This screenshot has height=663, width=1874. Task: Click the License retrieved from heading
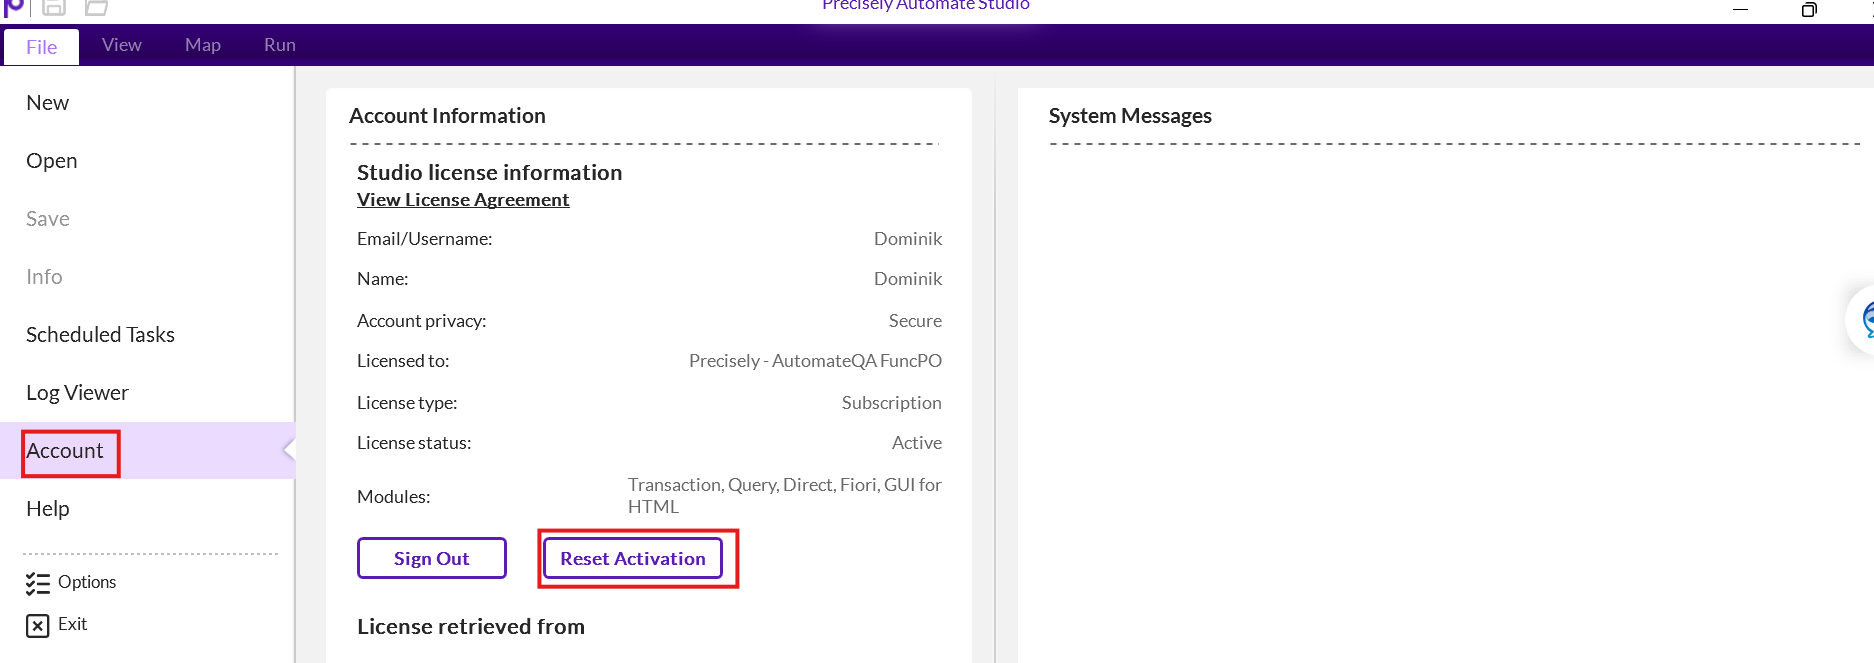[x=471, y=627]
